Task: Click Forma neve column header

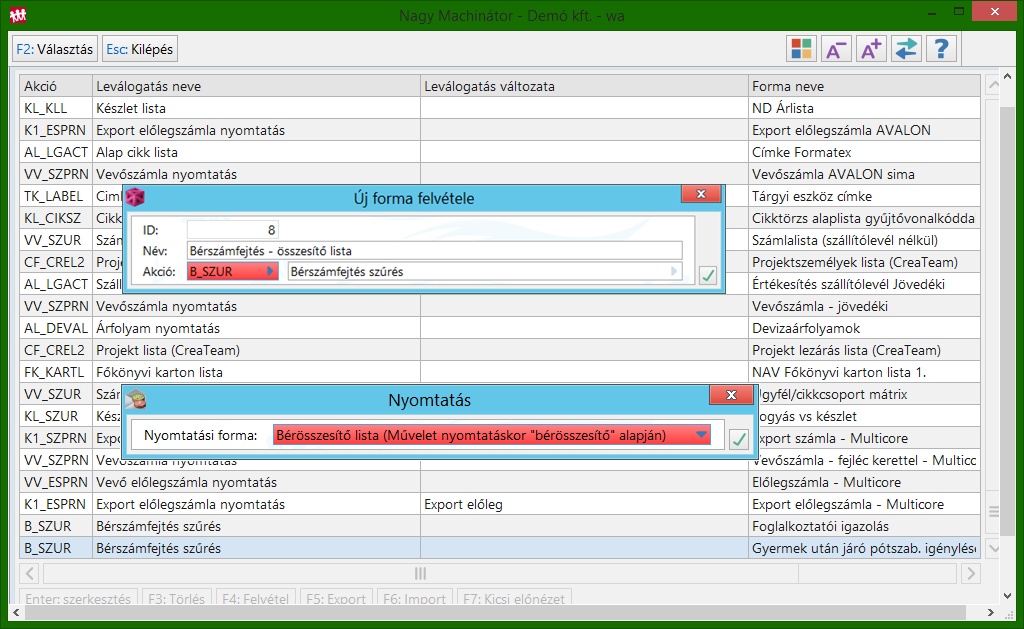Action: pyautogui.click(x=864, y=86)
